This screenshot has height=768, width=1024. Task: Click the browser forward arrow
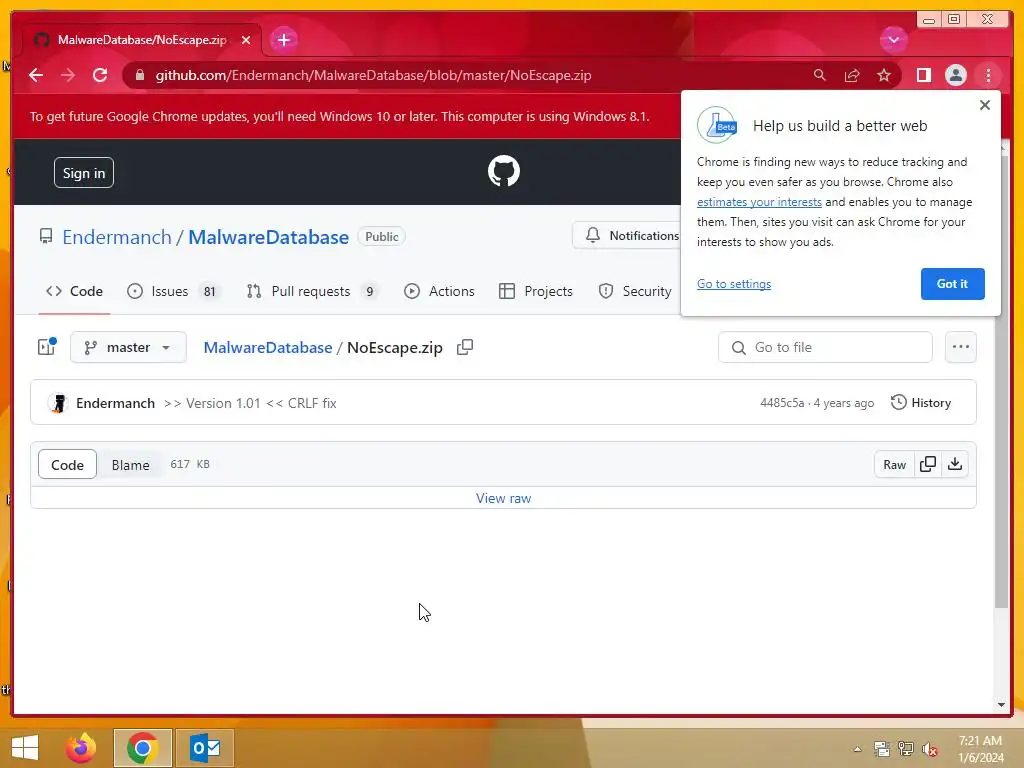(68, 75)
